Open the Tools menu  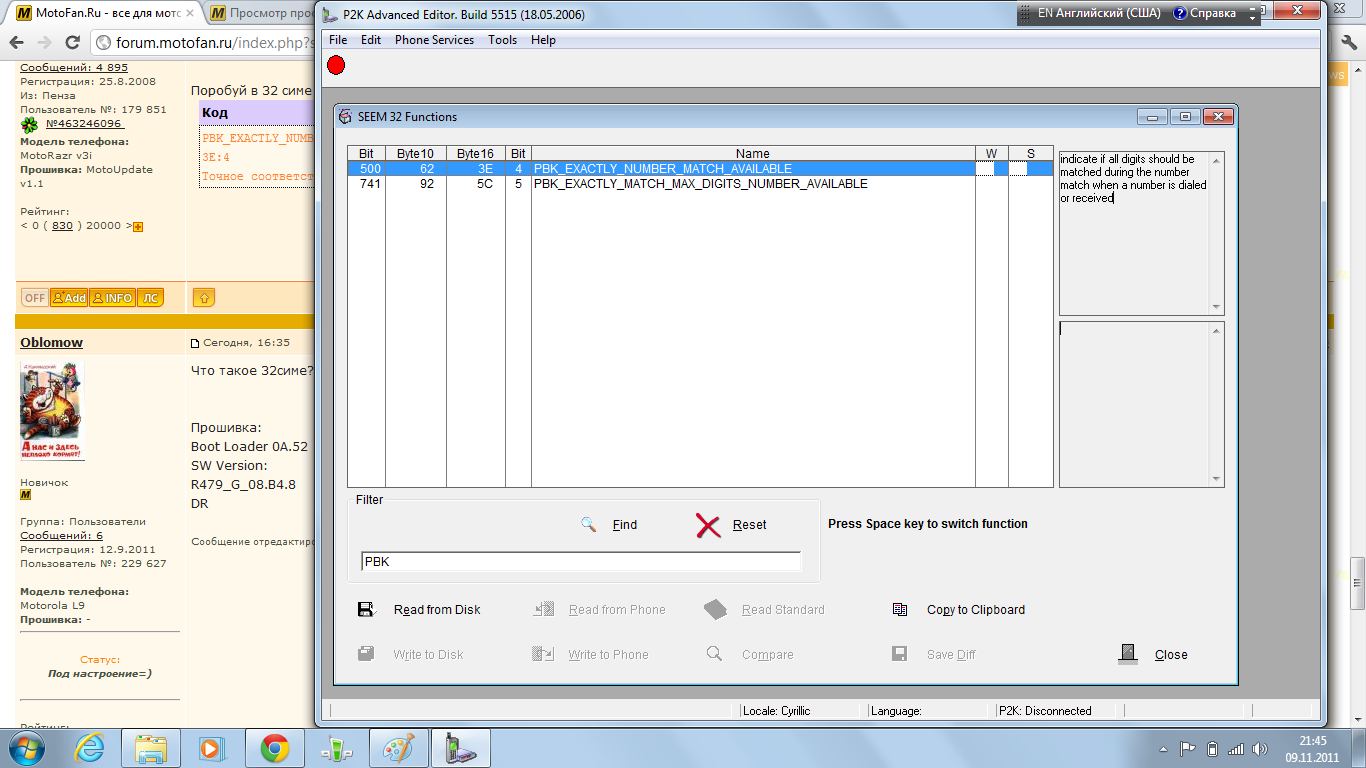click(503, 40)
